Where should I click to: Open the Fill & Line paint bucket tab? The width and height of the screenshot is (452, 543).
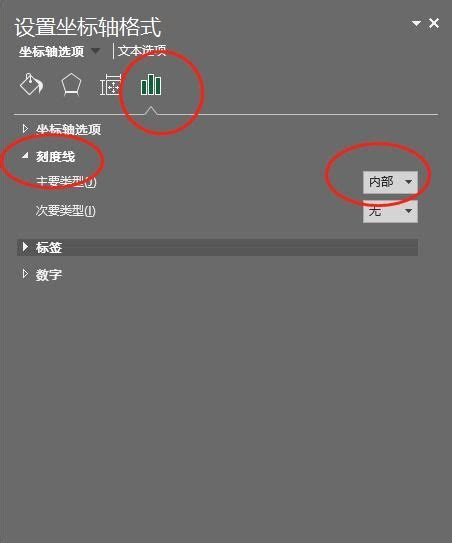(x=32, y=84)
